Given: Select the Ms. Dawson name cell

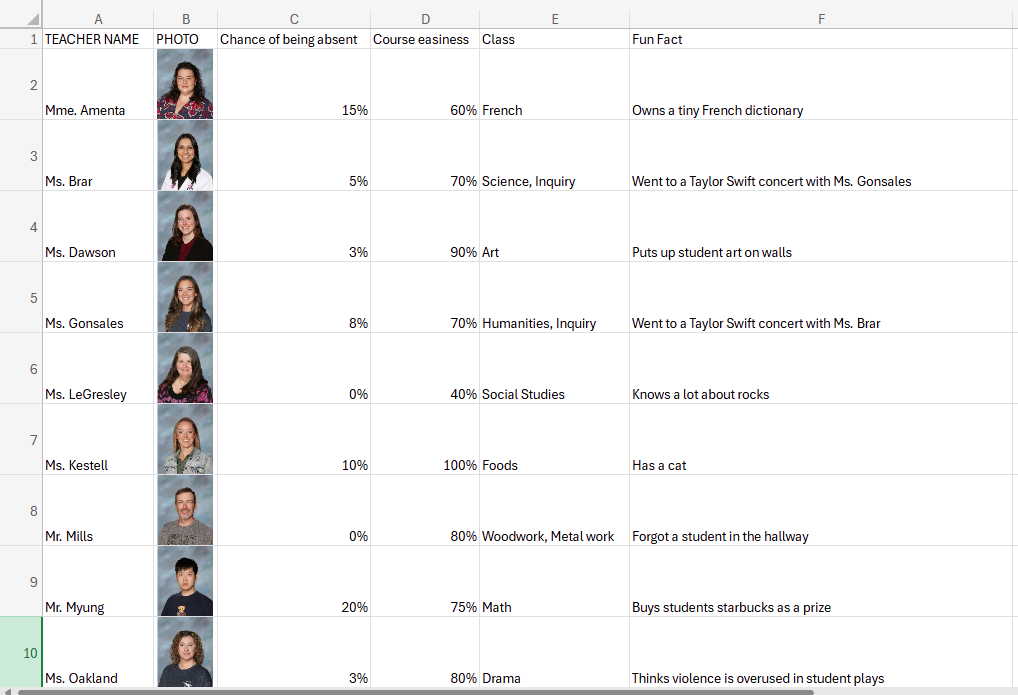Looking at the screenshot, I should pyautogui.click(x=98, y=226).
